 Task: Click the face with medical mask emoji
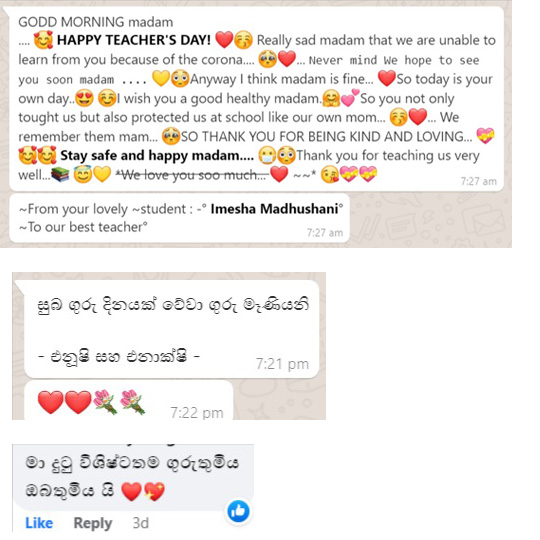click(267, 155)
